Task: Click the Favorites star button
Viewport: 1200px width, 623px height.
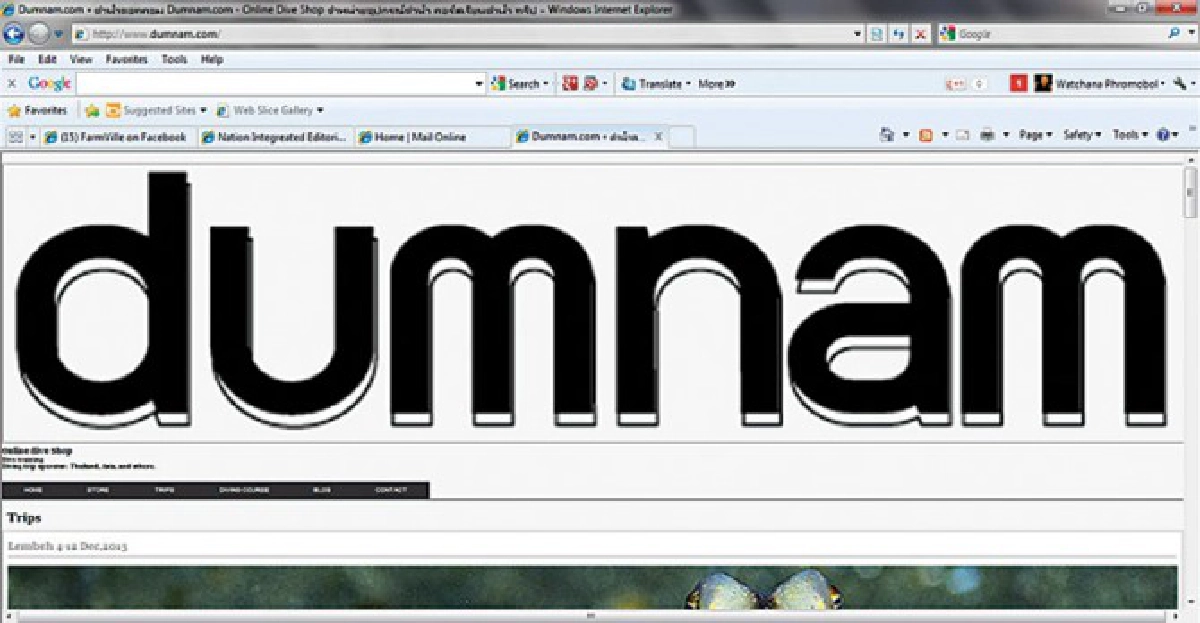Action: 38,110
